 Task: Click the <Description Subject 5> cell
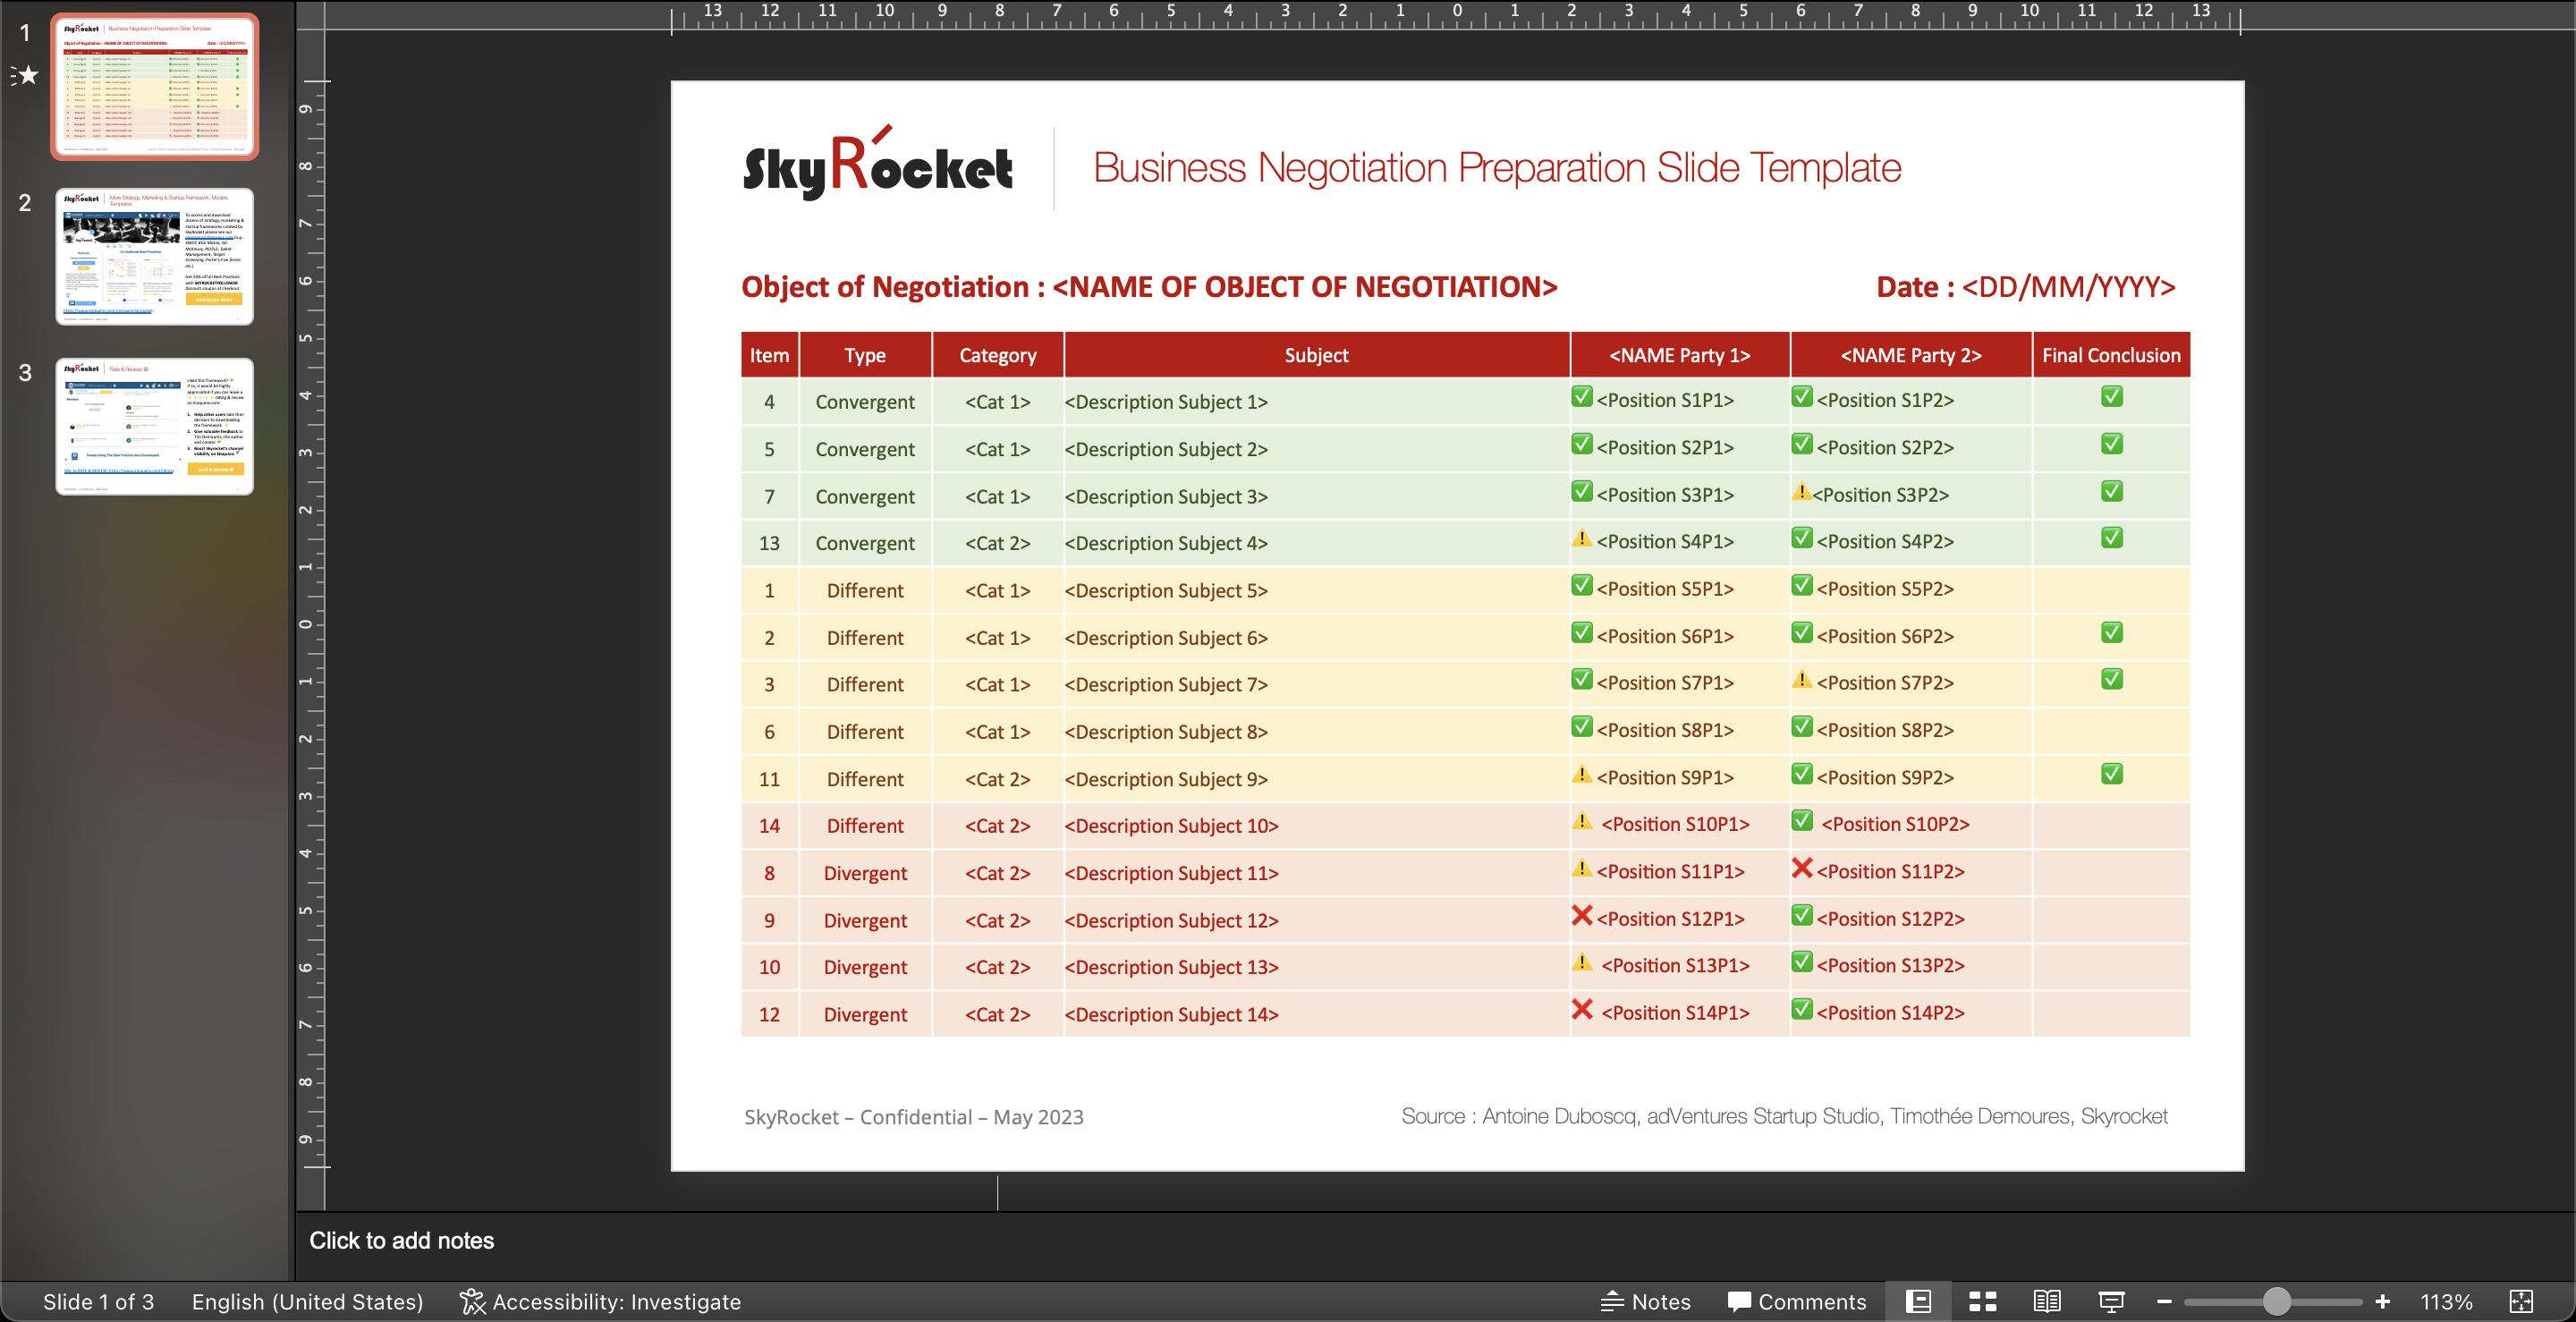pos(1316,590)
